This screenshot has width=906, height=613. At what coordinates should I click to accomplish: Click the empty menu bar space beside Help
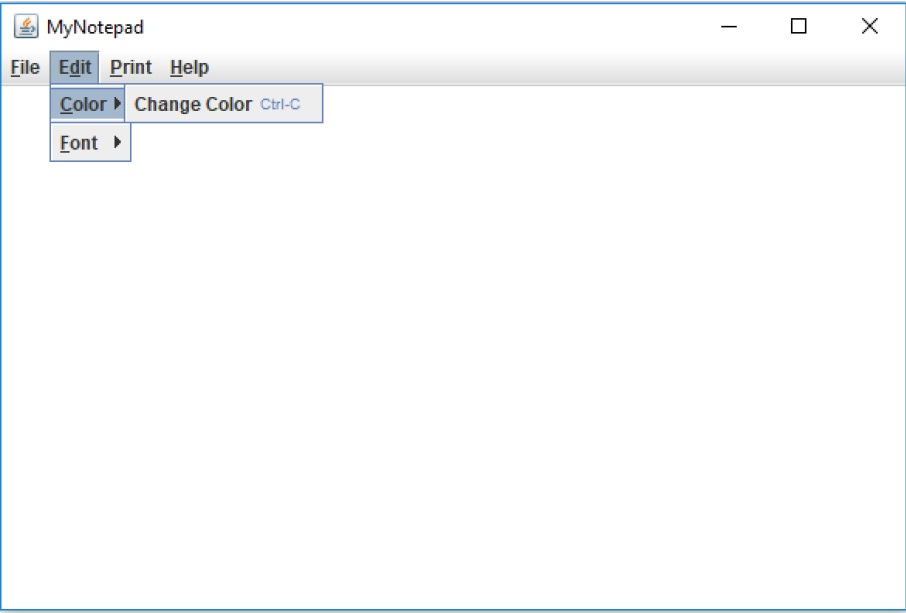(x=400, y=67)
